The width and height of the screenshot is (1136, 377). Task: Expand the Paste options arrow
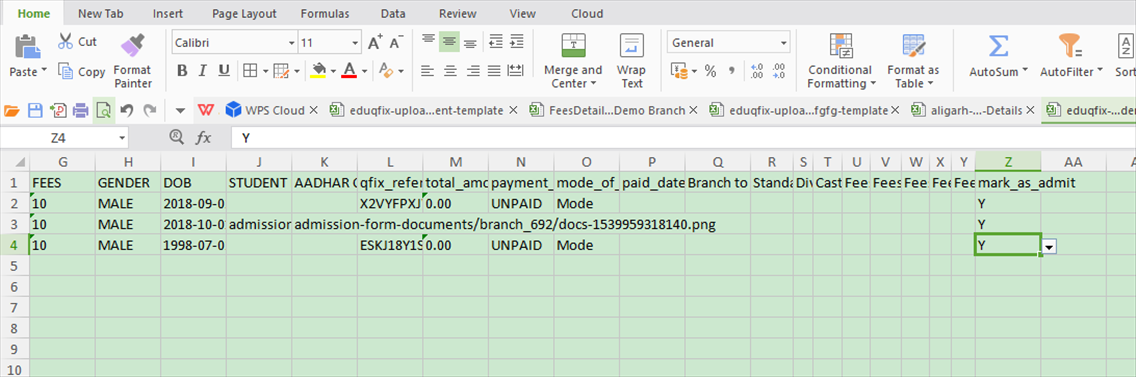[45, 71]
